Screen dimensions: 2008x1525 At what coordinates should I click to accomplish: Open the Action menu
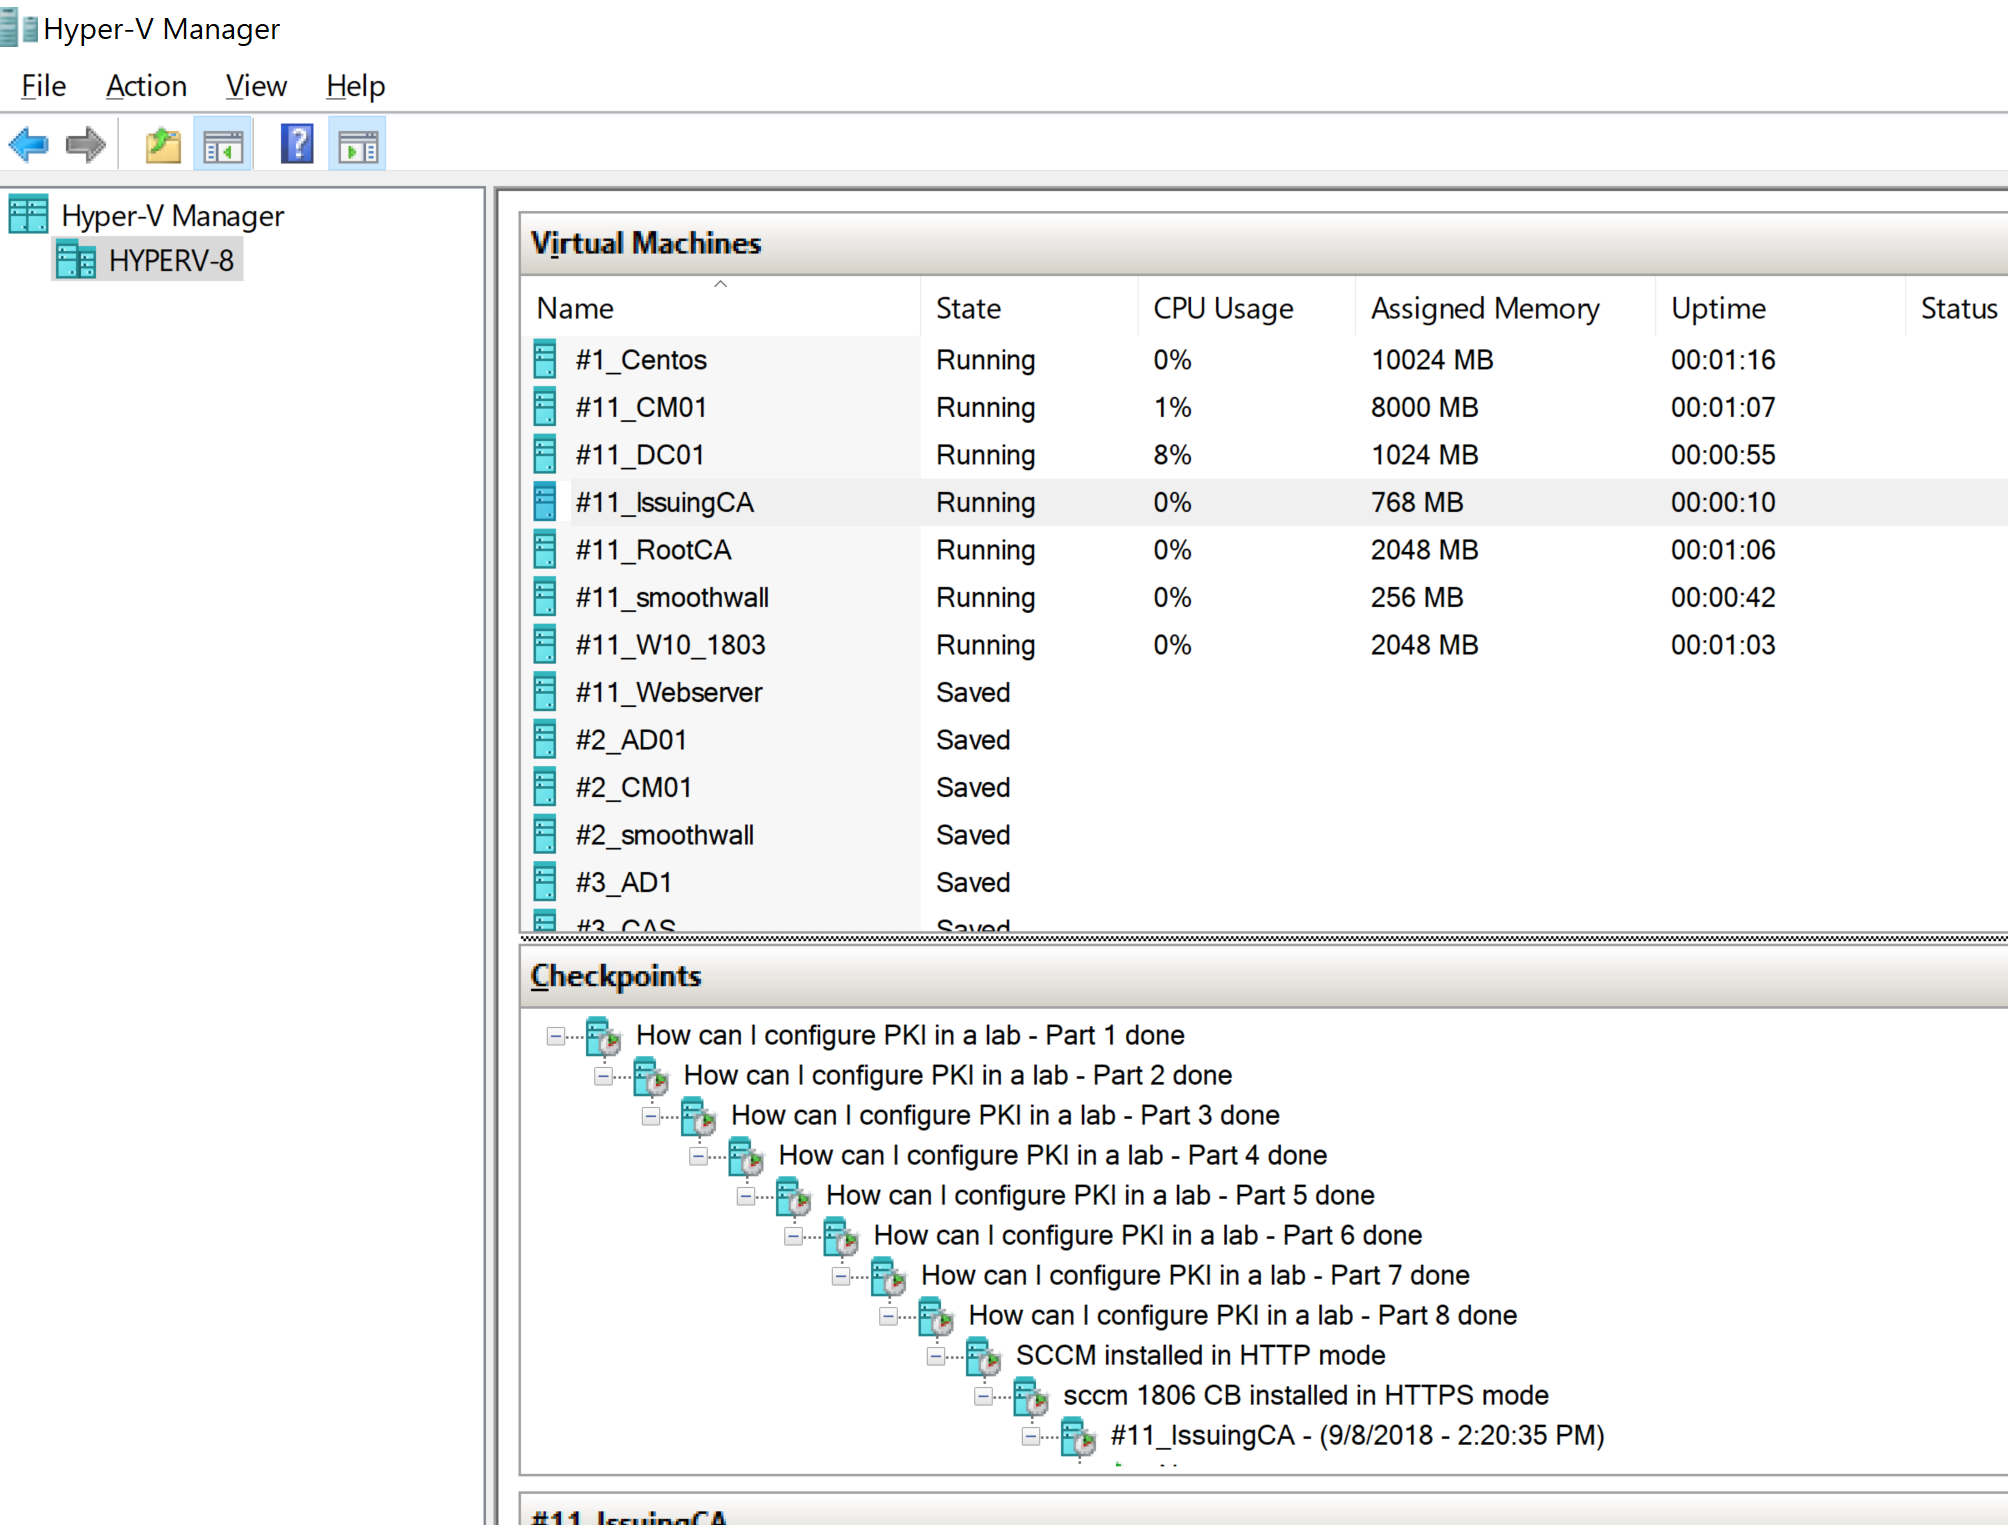pyautogui.click(x=146, y=86)
